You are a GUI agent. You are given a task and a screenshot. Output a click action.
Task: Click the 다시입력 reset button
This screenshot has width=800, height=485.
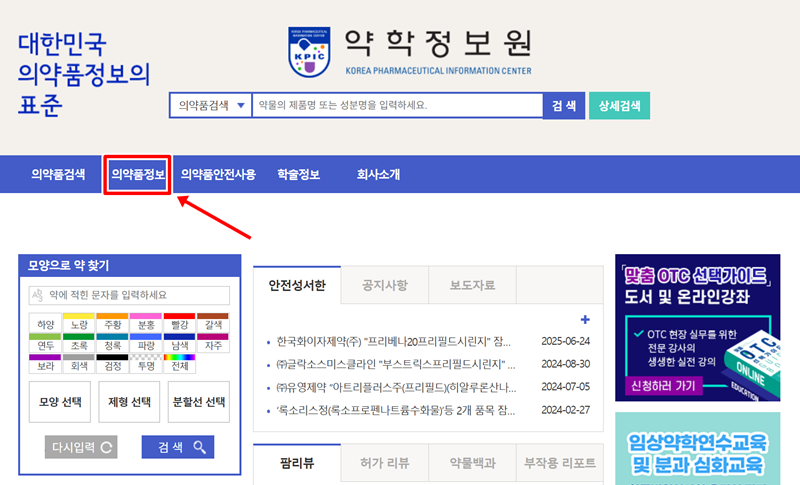[81, 447]
